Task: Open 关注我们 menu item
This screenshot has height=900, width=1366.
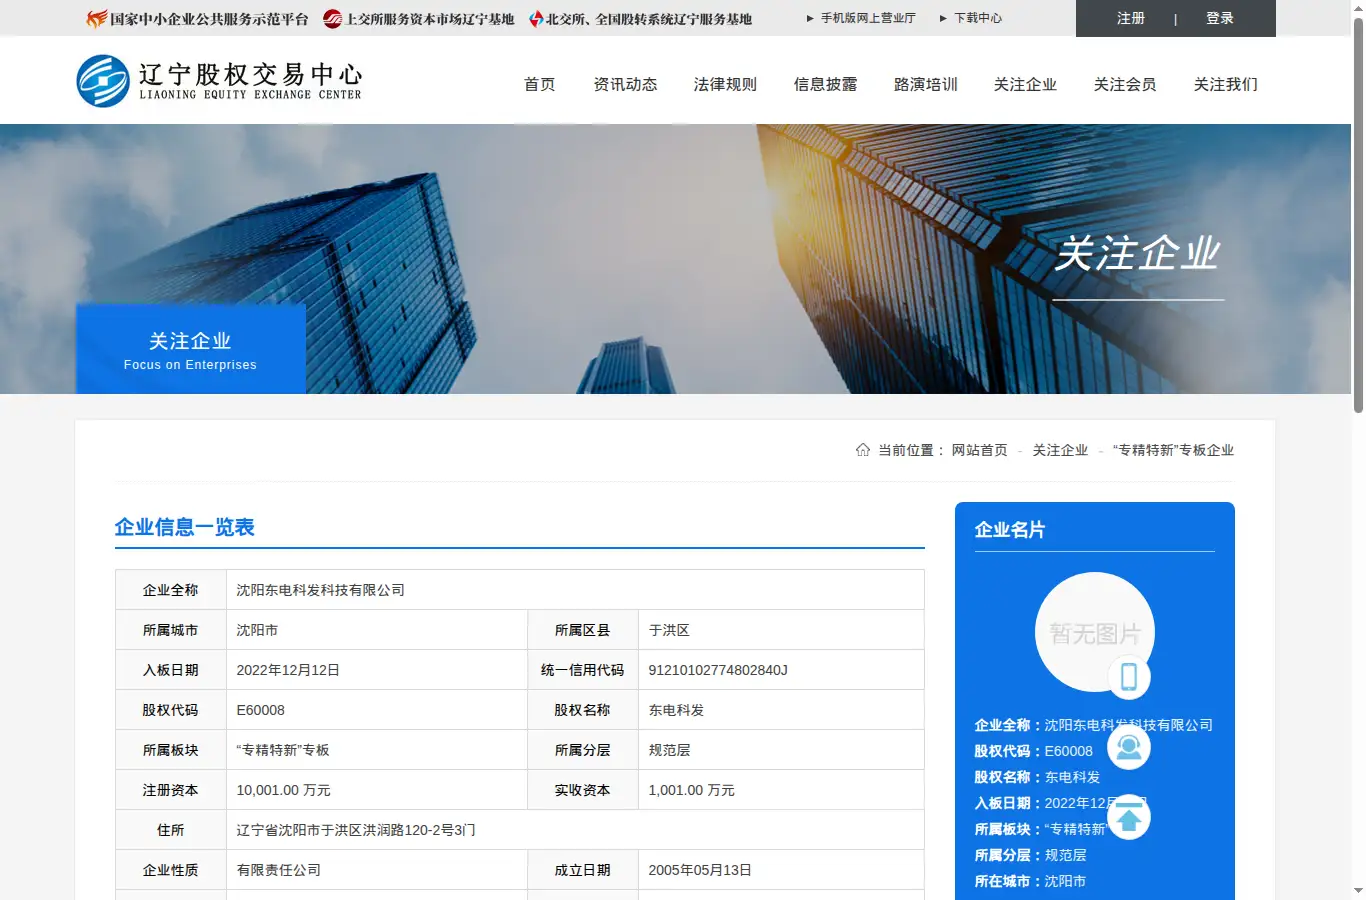Action: 1226,84
